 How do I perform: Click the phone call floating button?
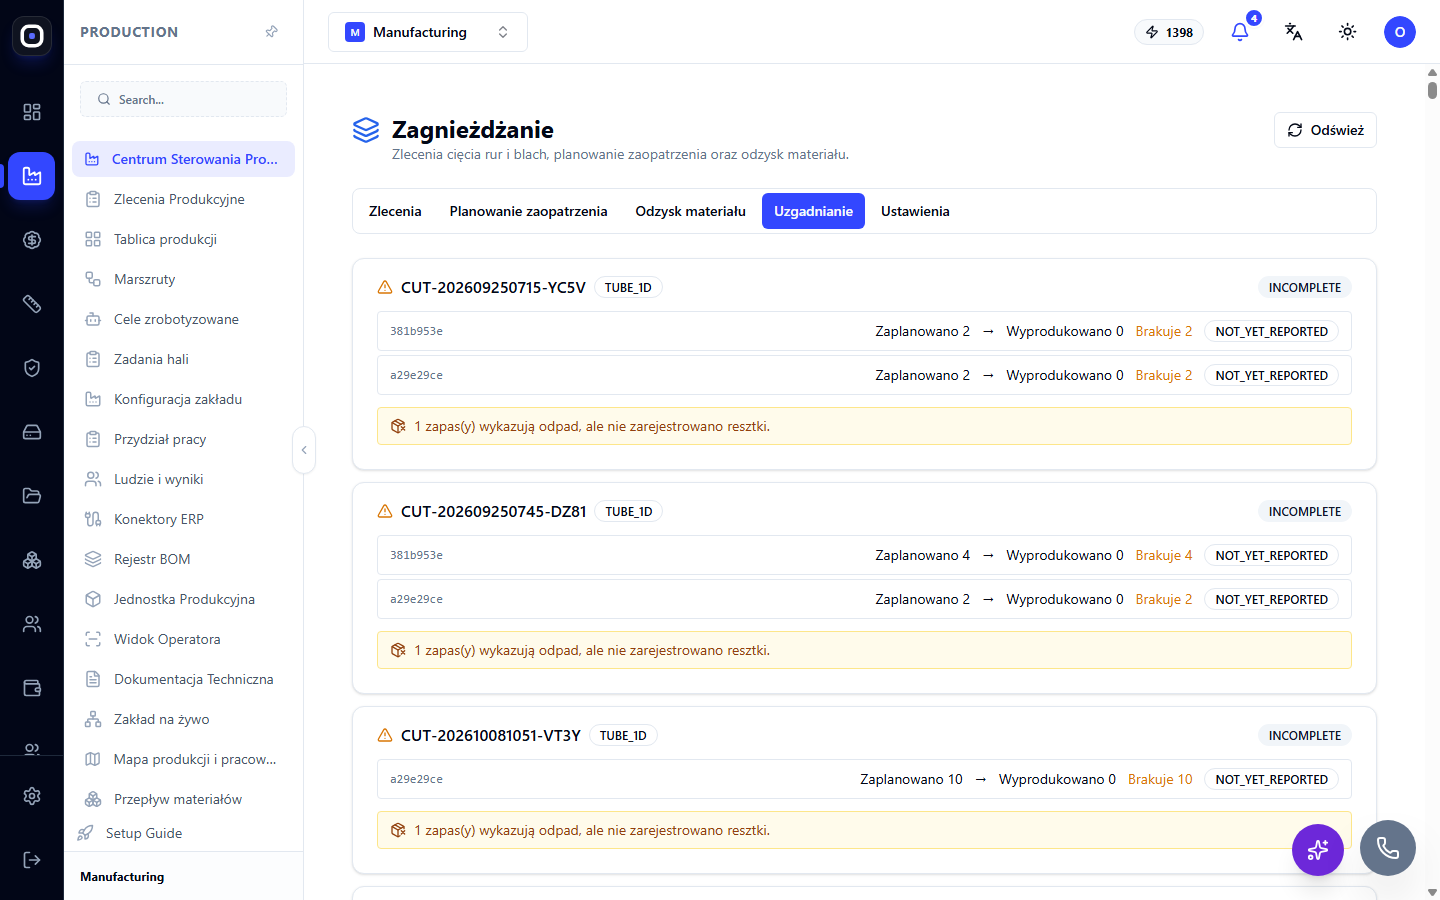(1388, 848)
